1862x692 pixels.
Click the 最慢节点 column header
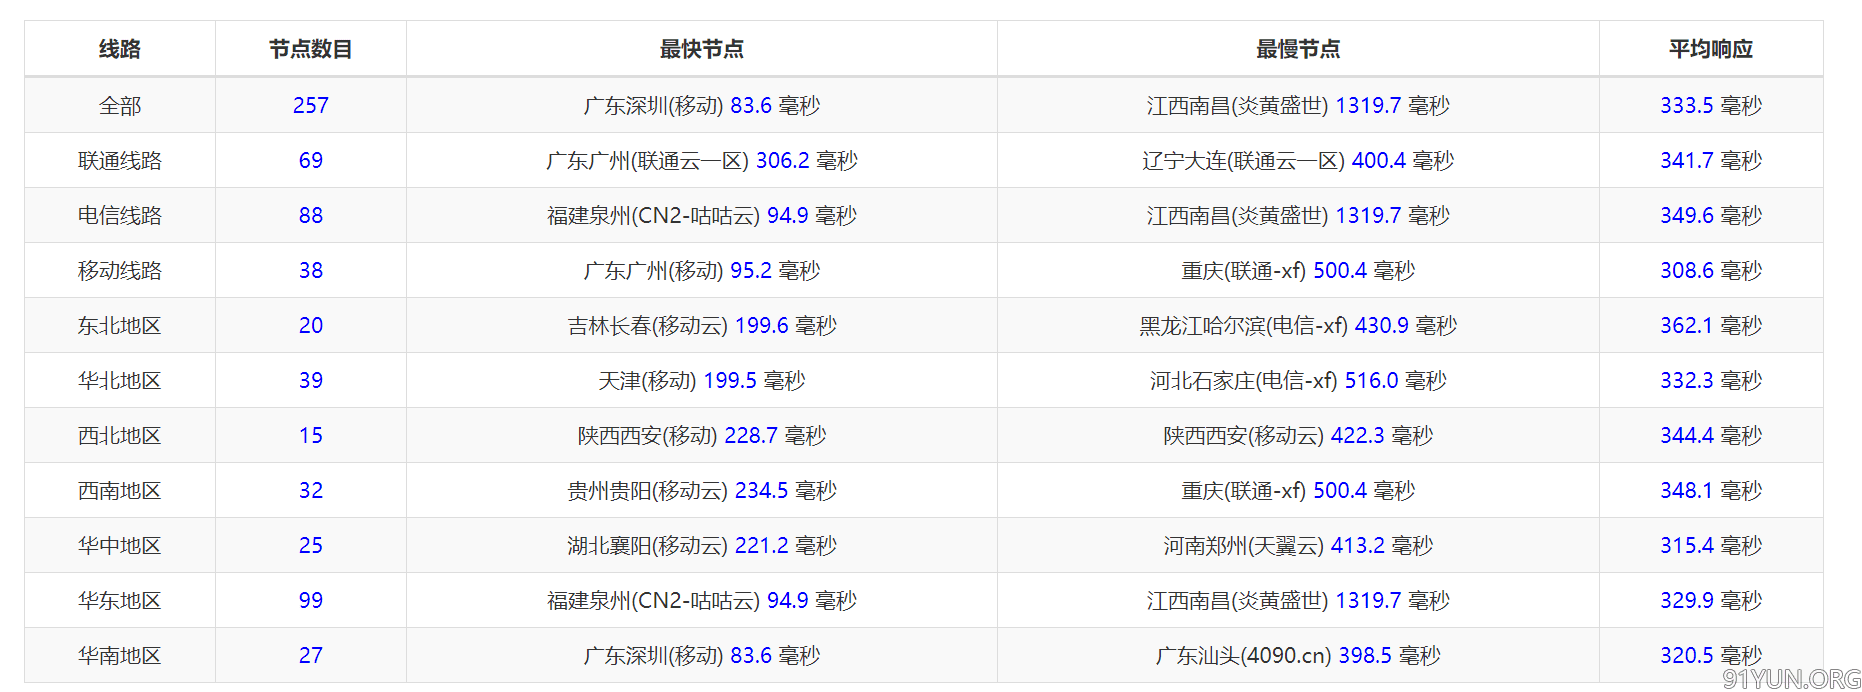[x=1298, y=49]
